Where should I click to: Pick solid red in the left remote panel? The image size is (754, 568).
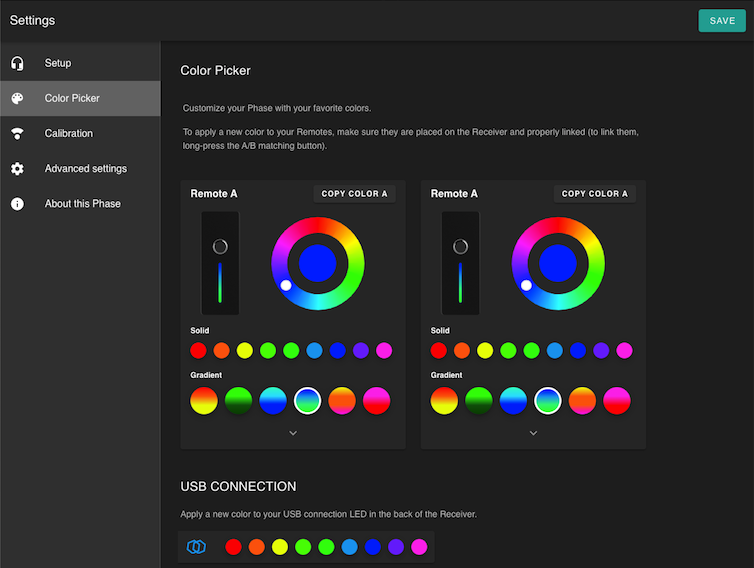pyautogui.click(x=198, y=351)
